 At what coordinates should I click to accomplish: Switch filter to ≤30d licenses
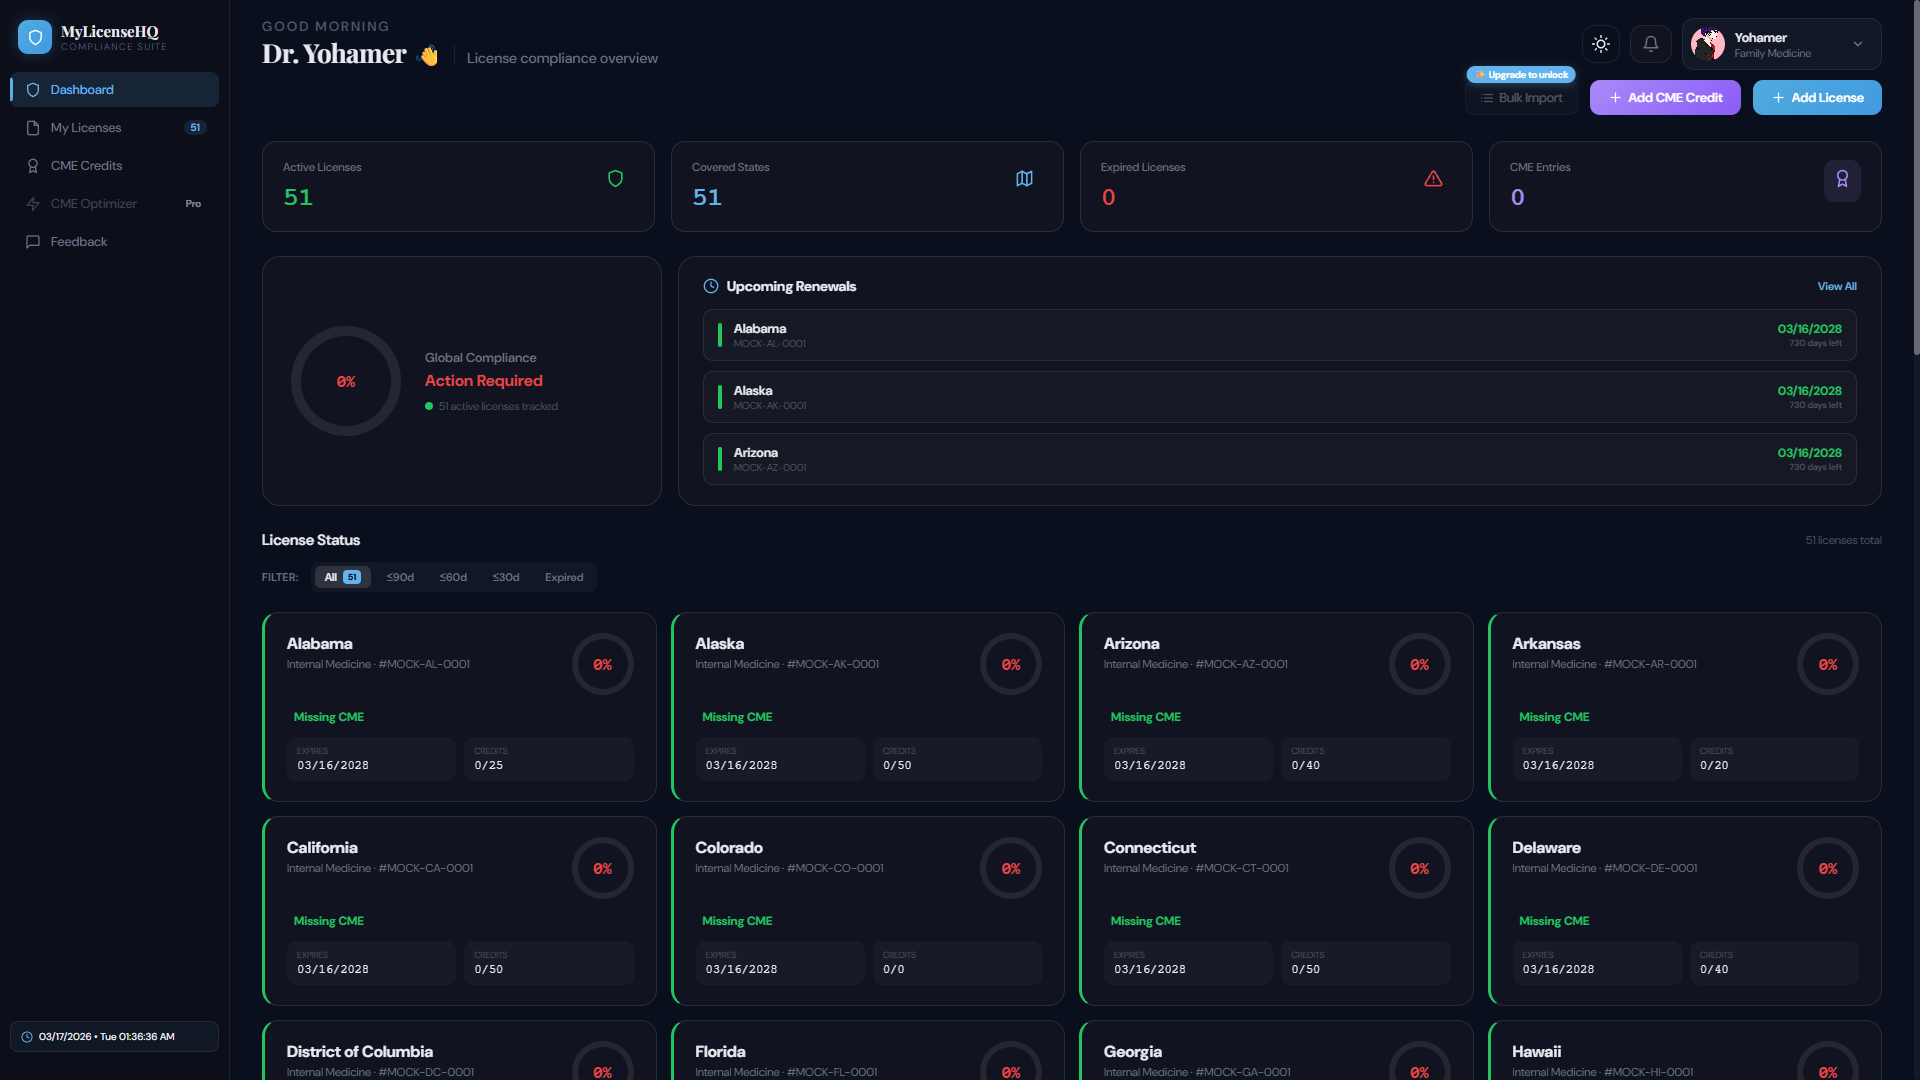point(506,577)
